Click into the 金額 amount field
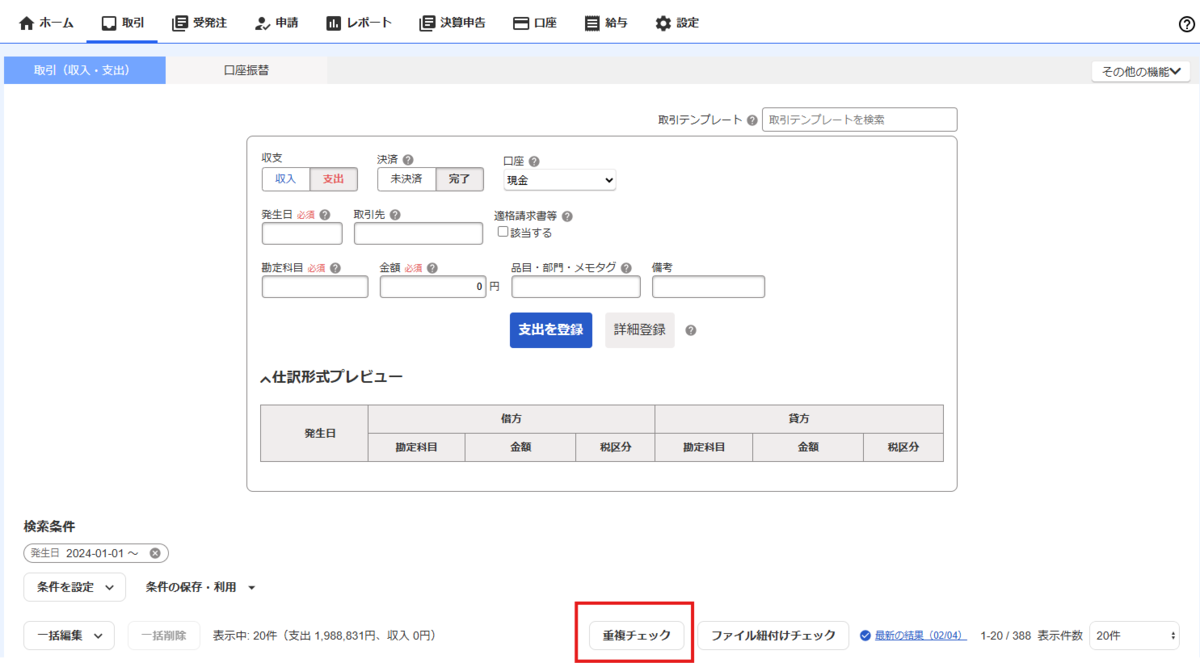 (433, 287)
